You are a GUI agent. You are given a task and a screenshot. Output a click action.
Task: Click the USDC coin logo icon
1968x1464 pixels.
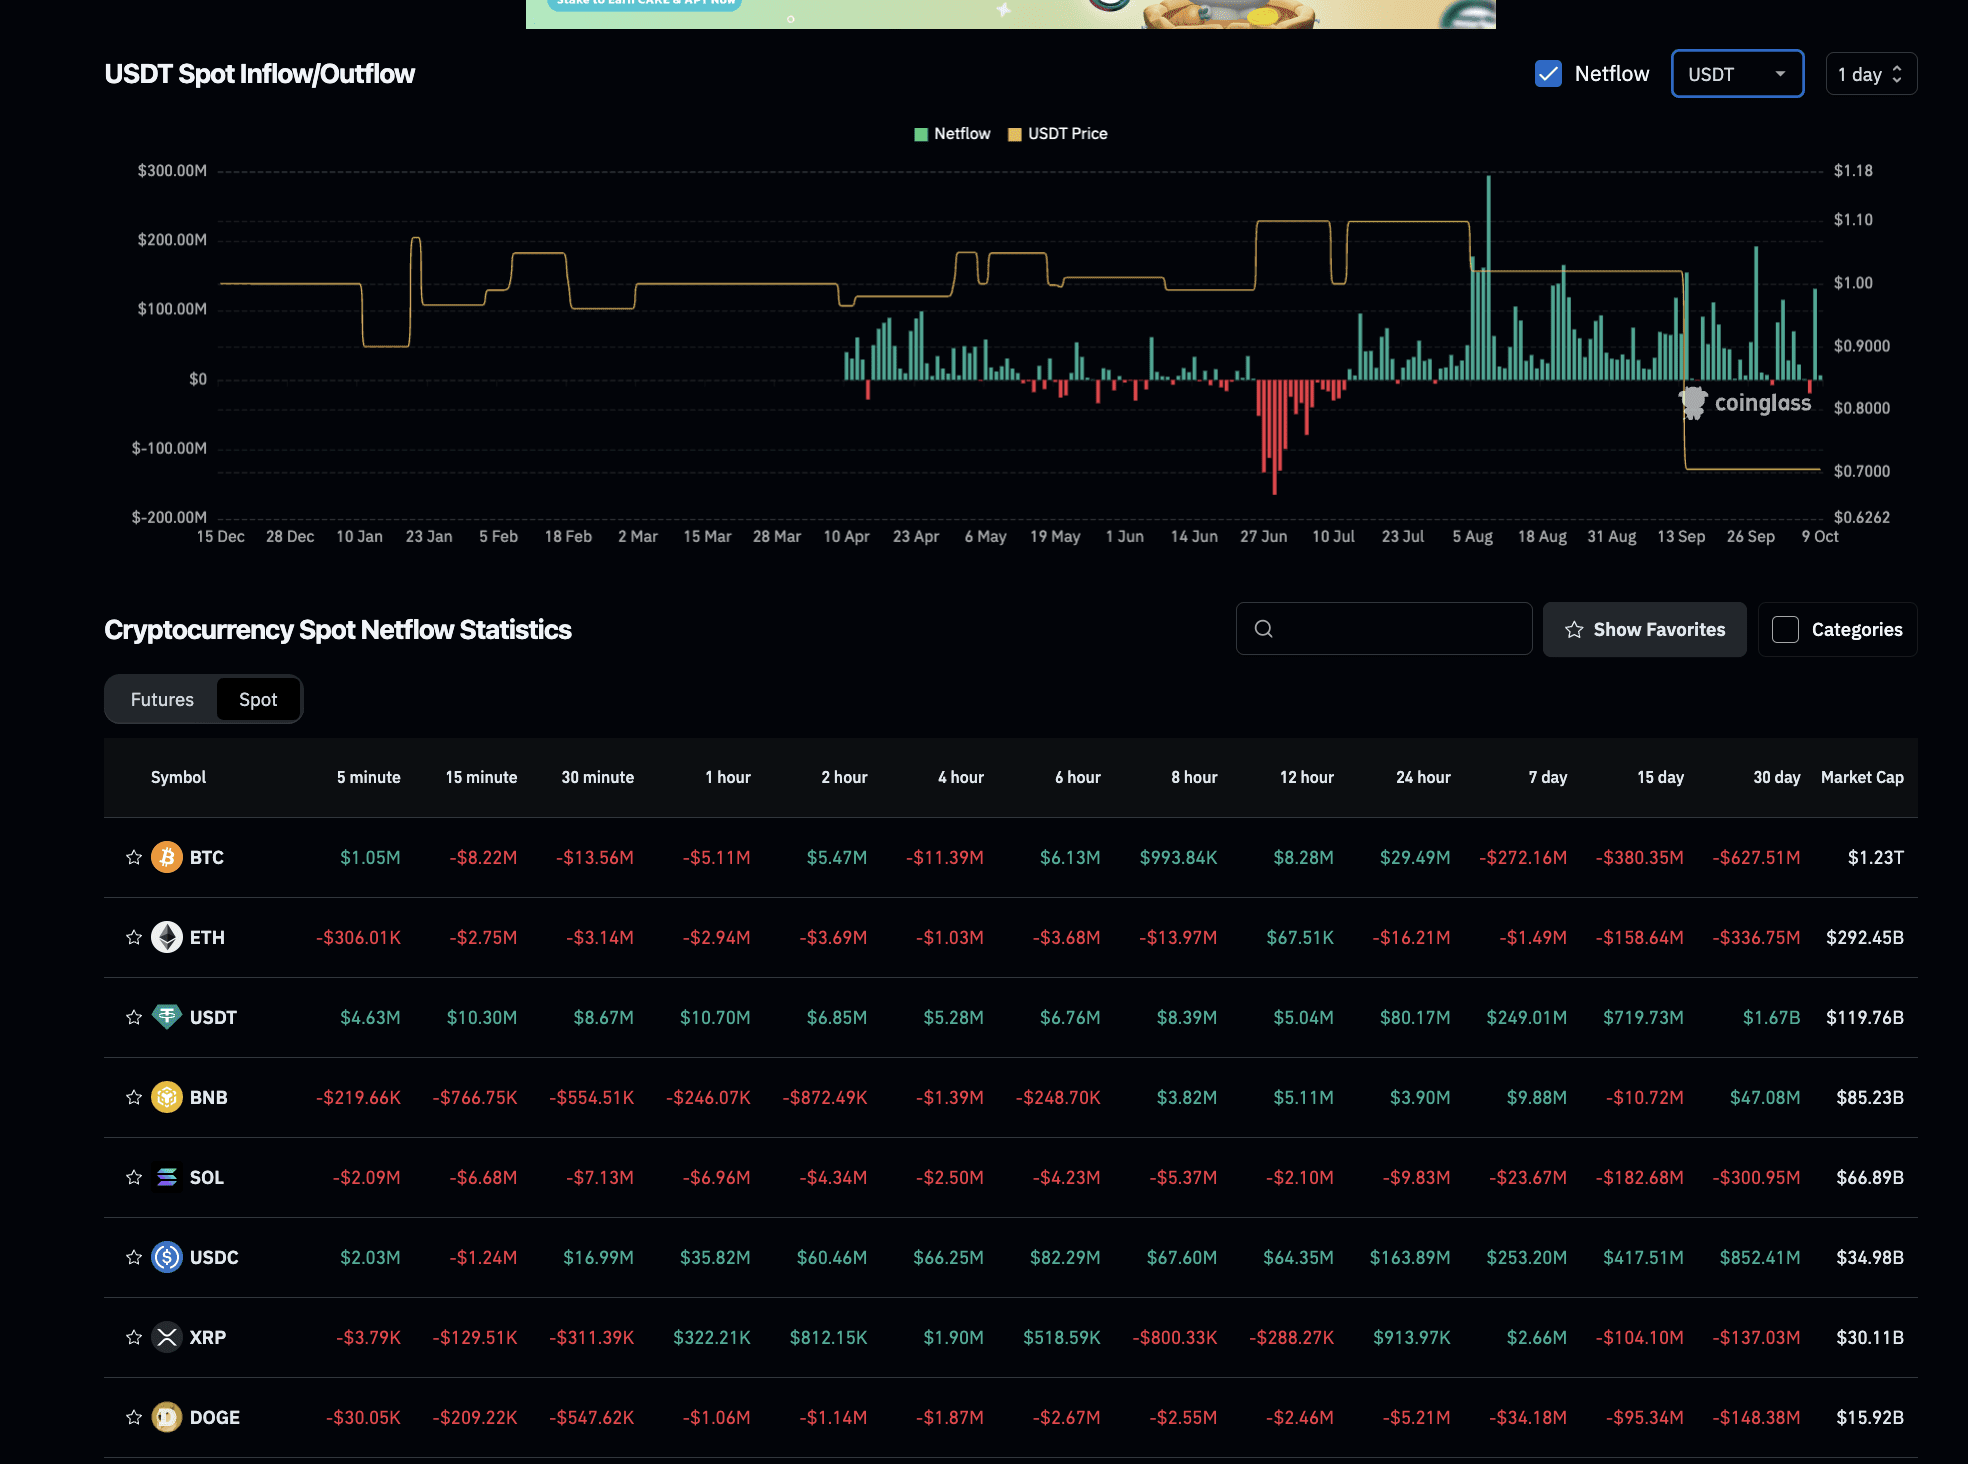167,1257
